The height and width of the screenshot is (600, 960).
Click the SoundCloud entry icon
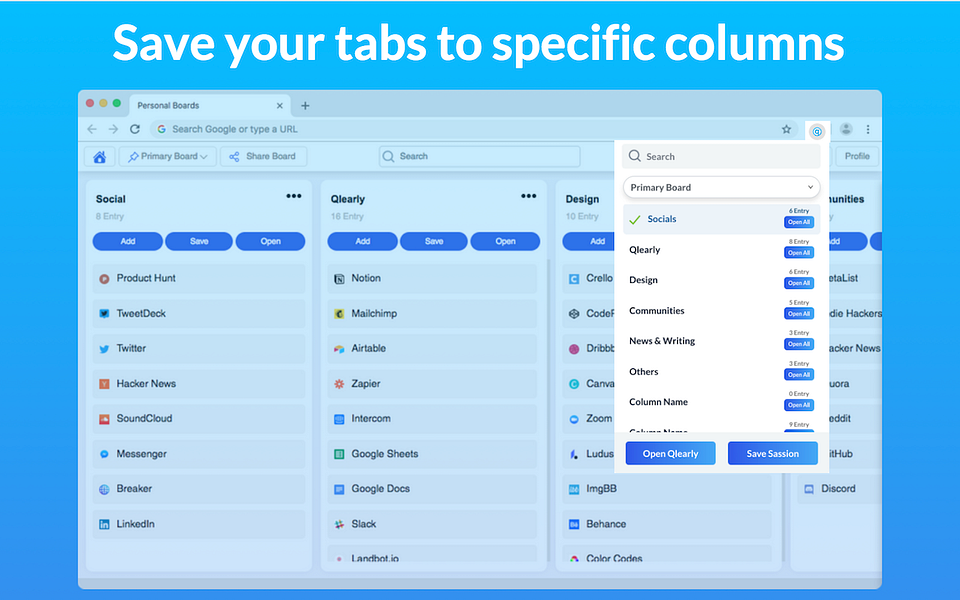[x=104, y=419]
